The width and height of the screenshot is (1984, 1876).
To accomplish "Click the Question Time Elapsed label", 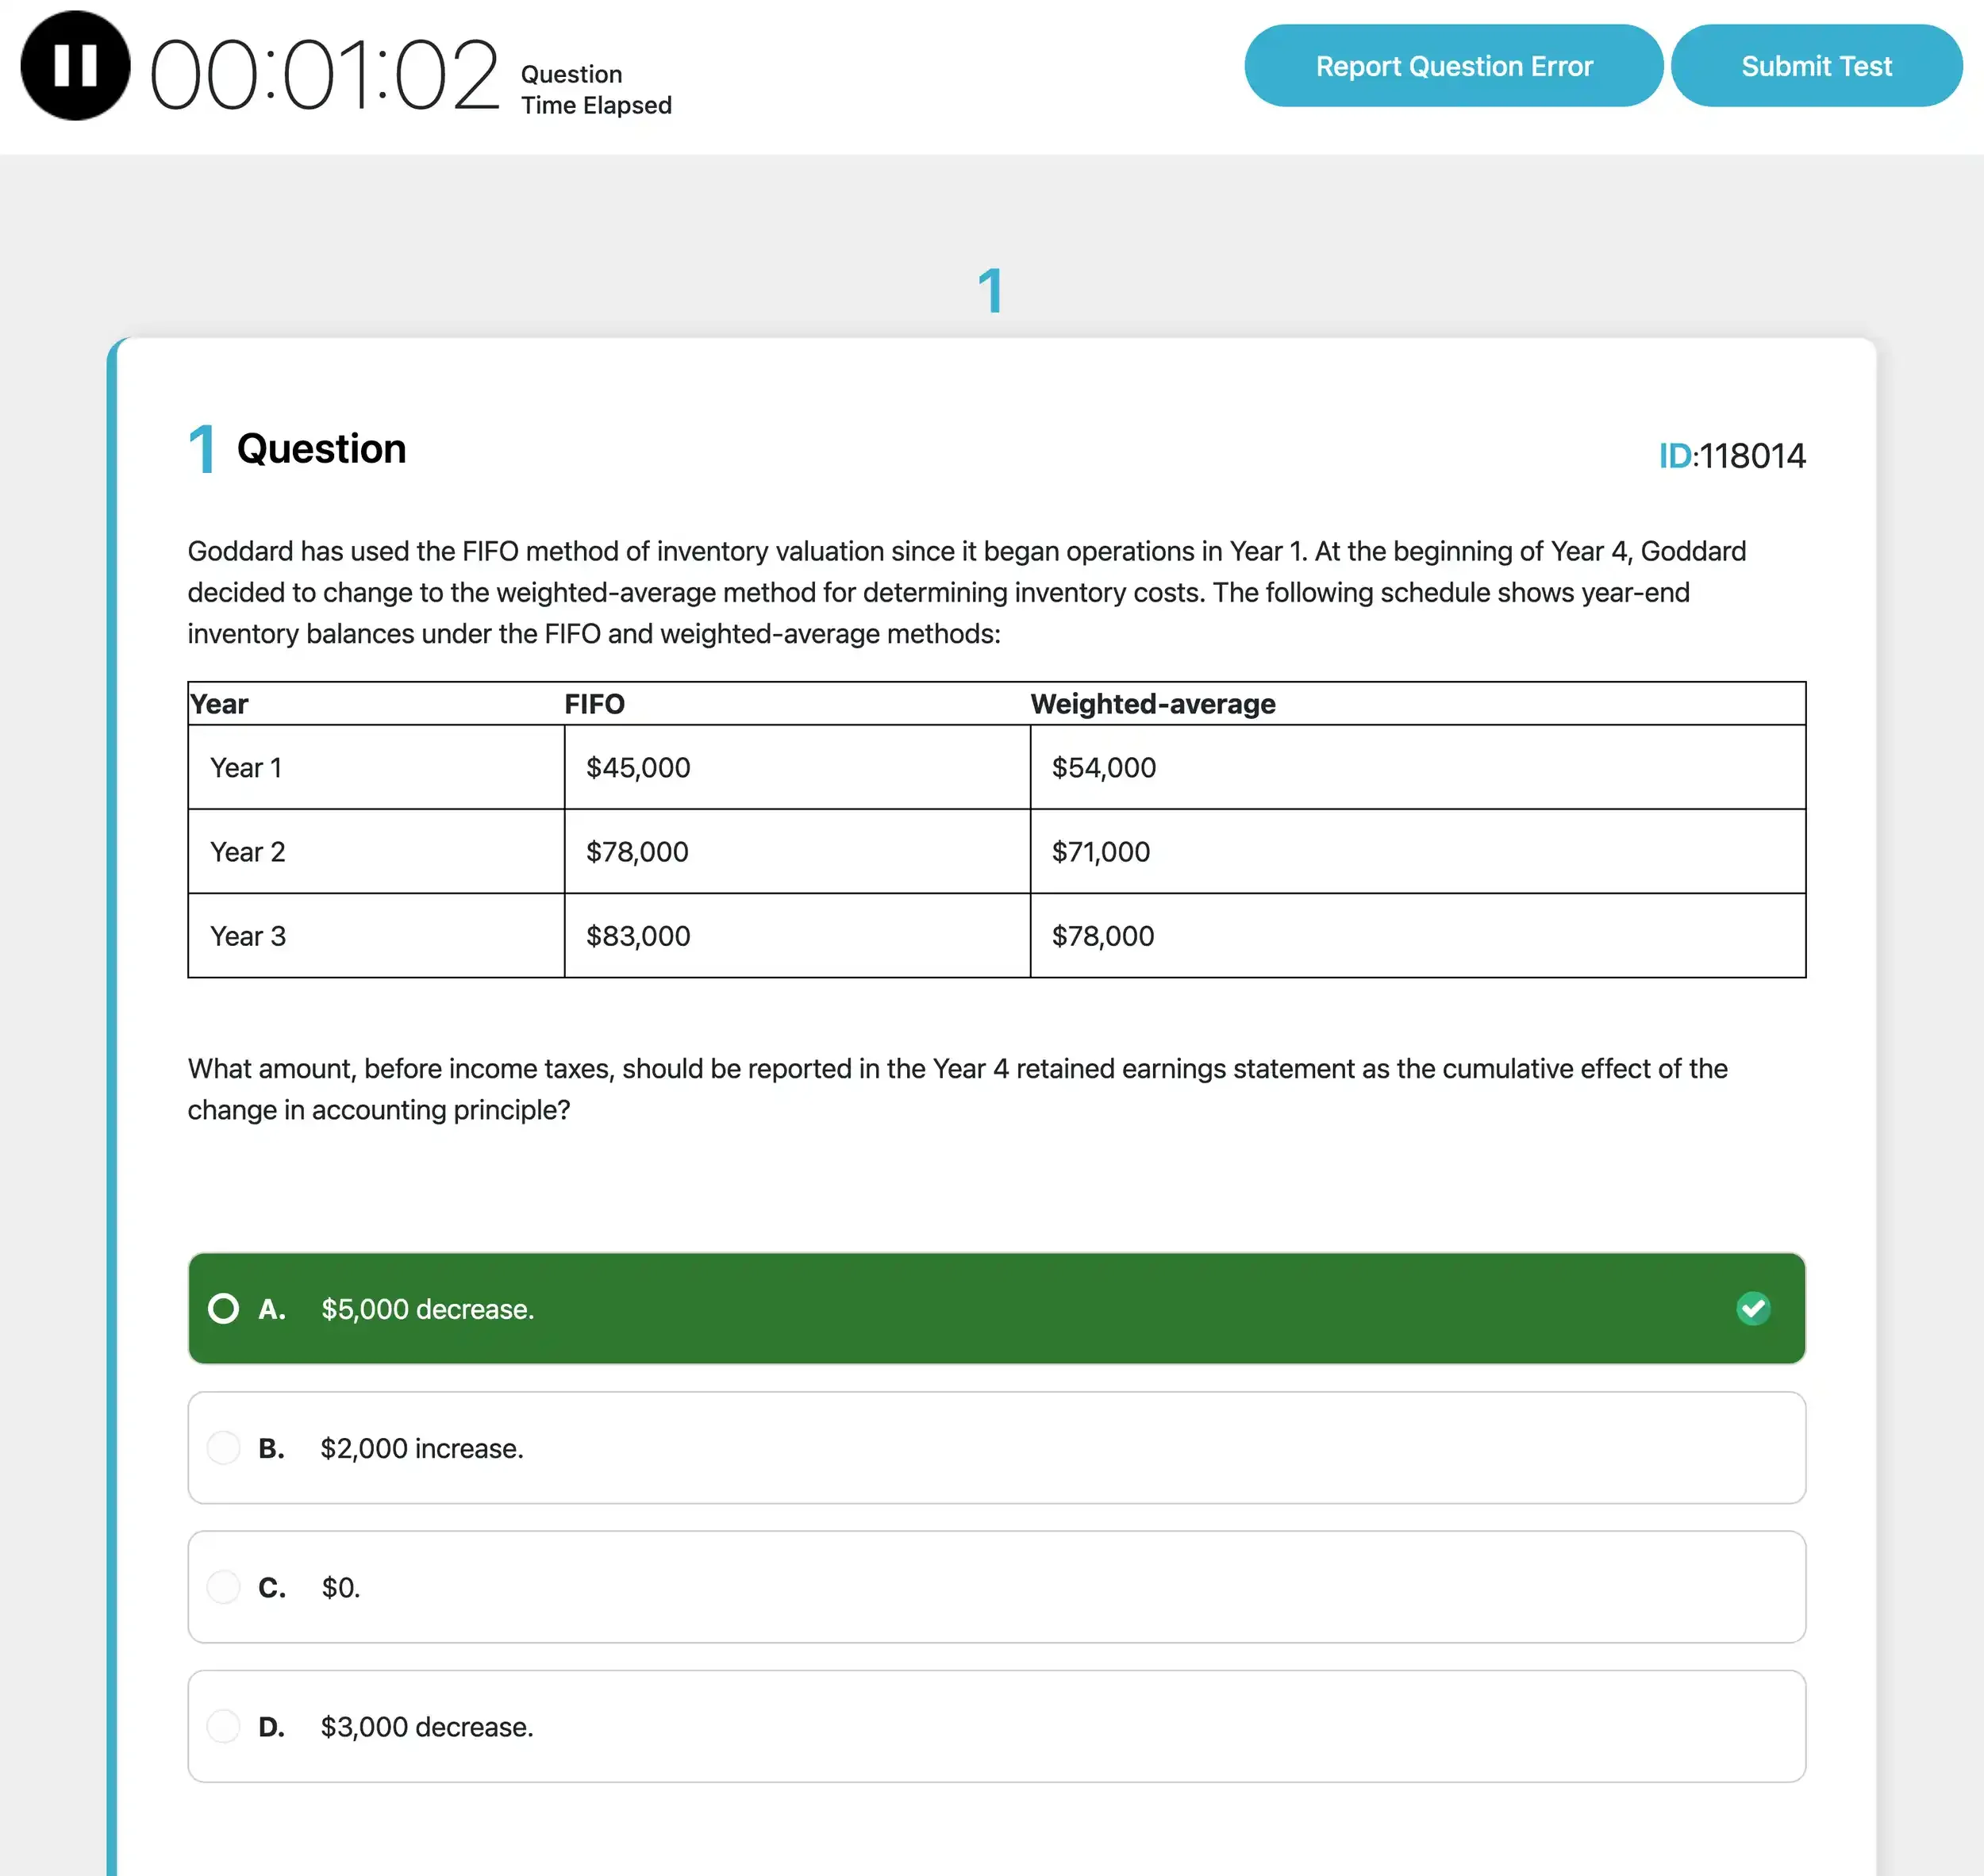I will [x=595, y=89].
